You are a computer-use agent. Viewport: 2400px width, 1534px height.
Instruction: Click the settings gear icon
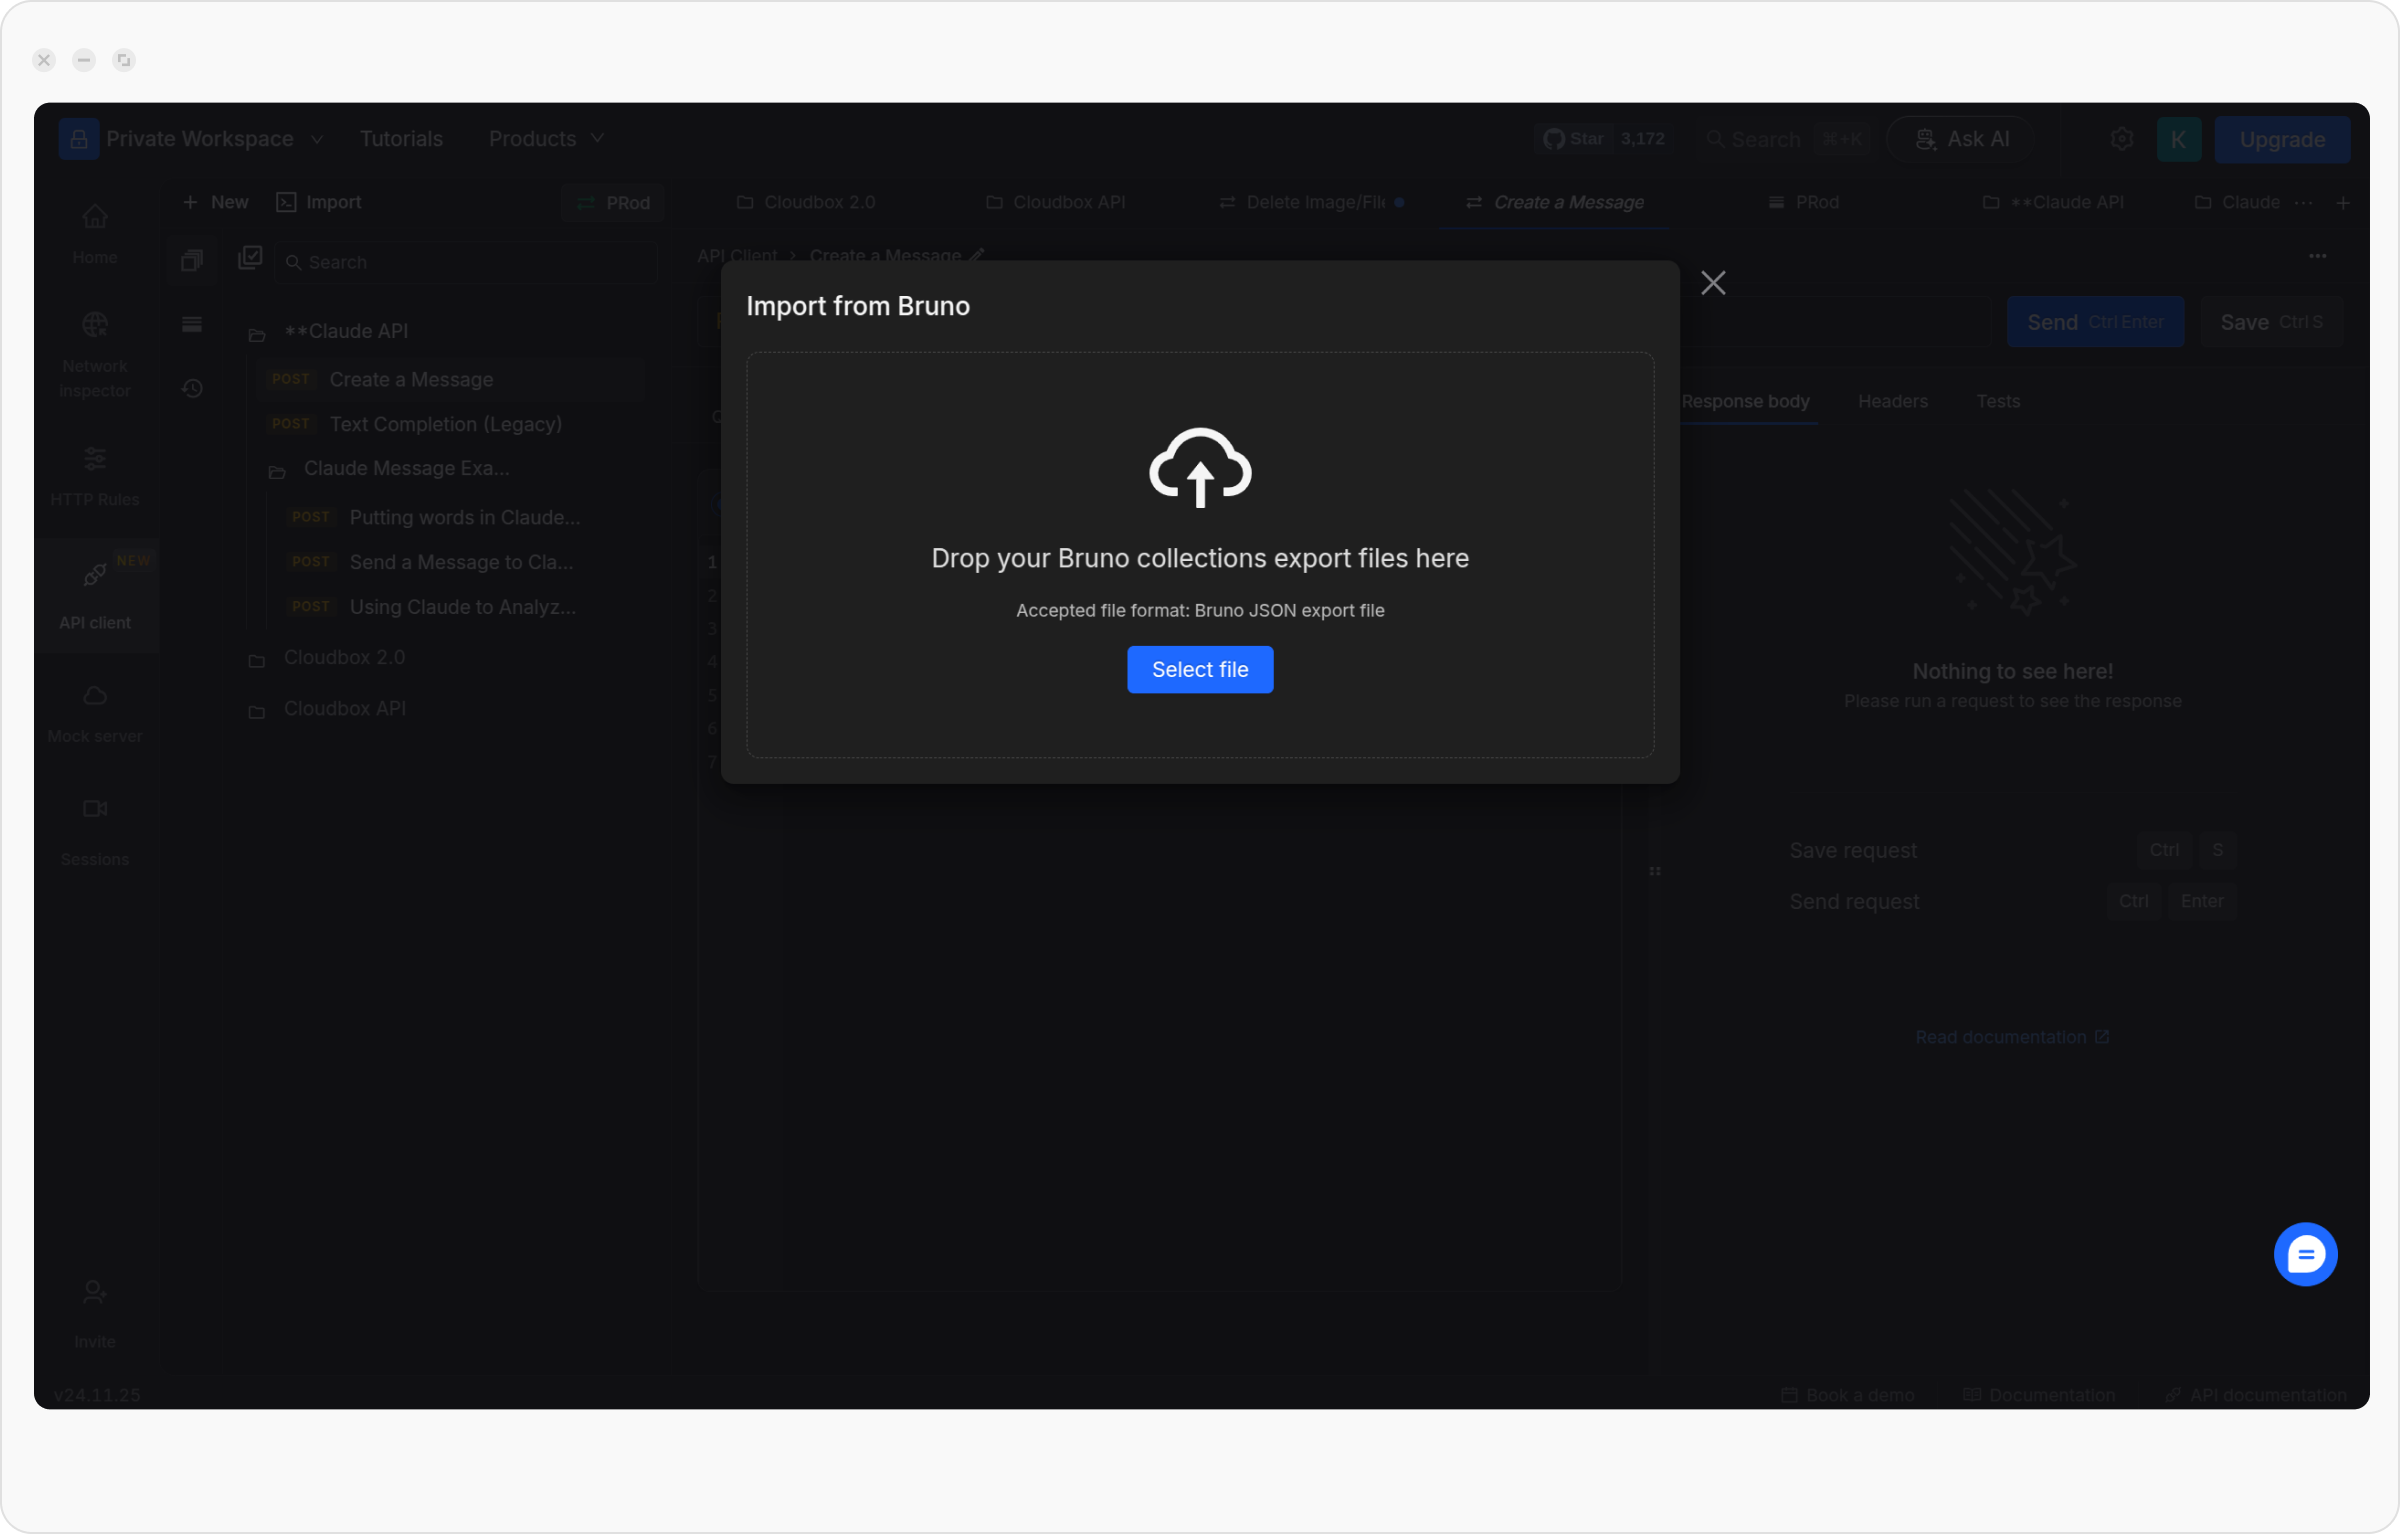click(x=2121, y=139)
